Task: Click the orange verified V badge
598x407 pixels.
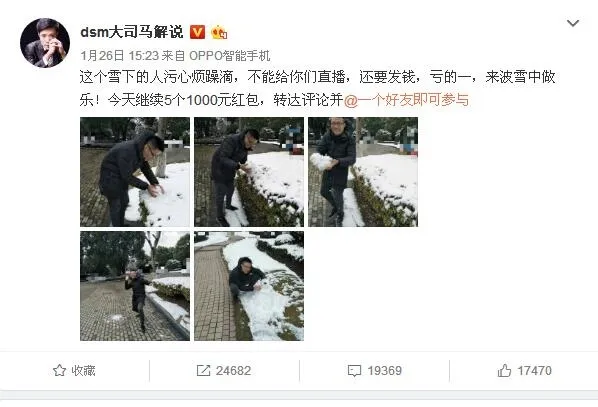Action: 197,32
